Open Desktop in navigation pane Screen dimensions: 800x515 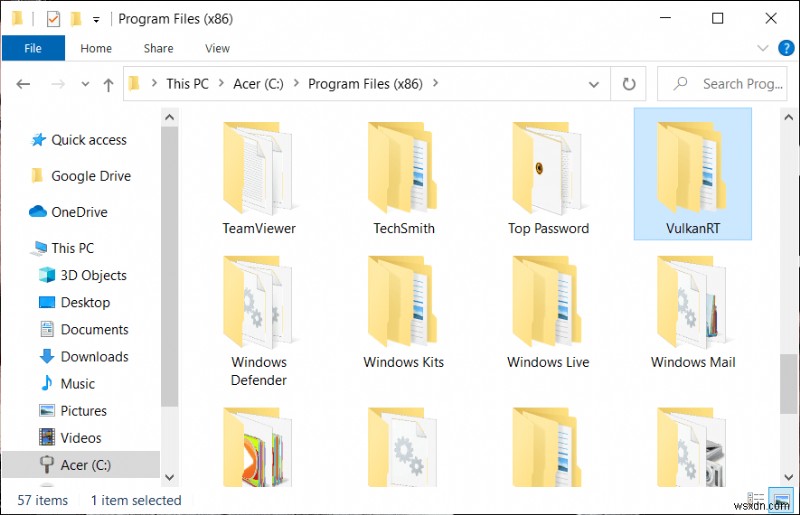(x=74, y=302)
